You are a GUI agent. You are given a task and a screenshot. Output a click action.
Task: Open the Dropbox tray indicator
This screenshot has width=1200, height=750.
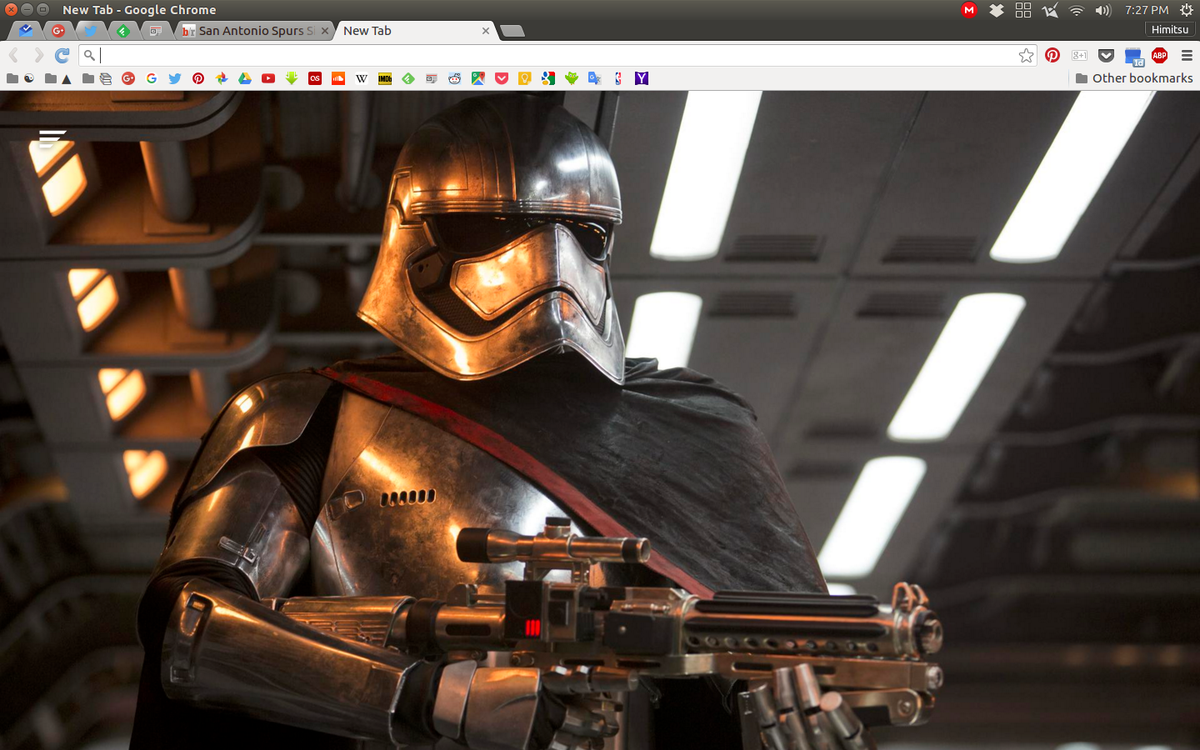(x=996, y=10)
